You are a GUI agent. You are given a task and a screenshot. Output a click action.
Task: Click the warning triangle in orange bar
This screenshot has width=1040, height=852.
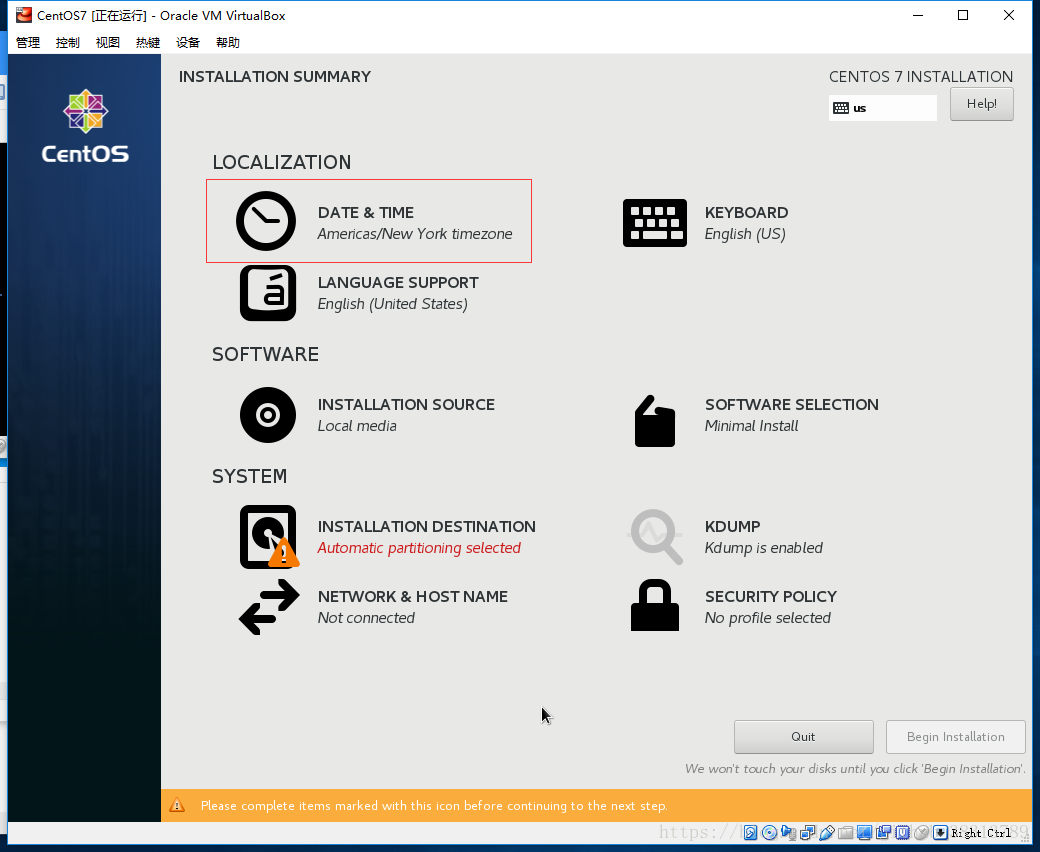177,805
